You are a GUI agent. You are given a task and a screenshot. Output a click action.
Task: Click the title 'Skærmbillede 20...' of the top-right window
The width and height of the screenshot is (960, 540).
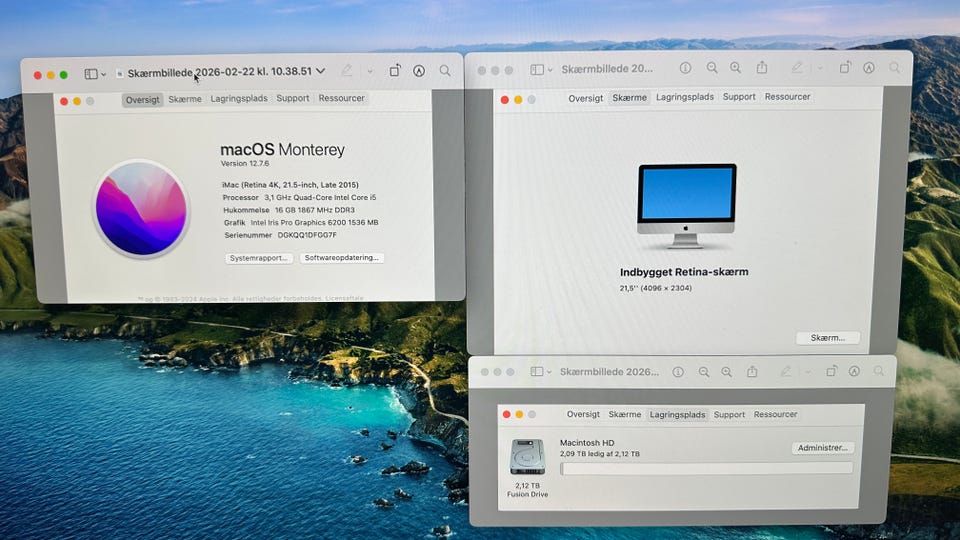point(607,69)
